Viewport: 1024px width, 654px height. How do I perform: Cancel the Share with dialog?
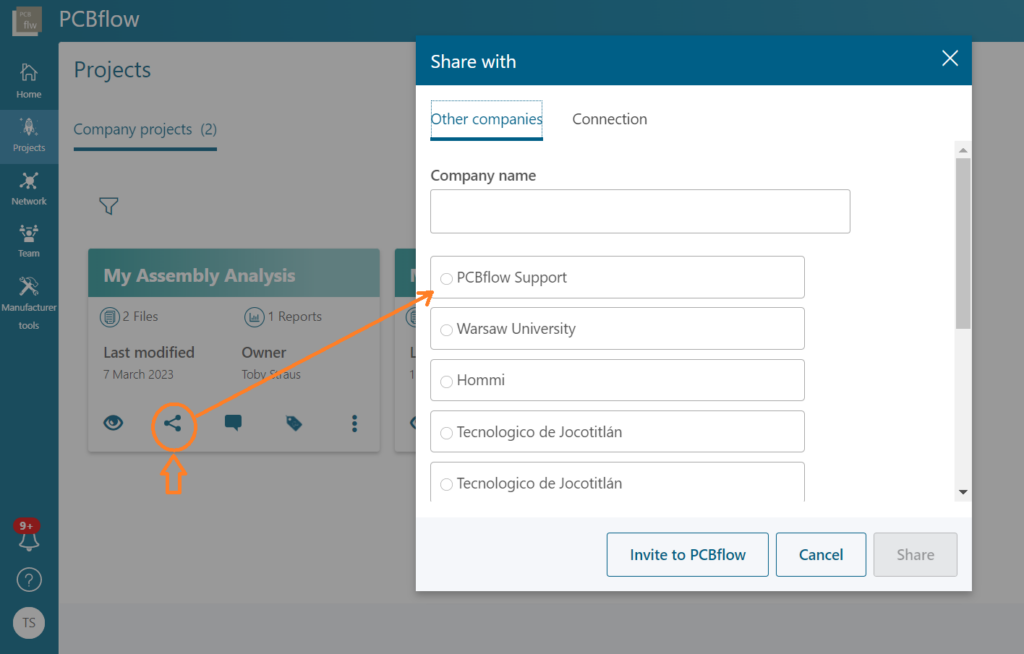click(x=821, y=555)
